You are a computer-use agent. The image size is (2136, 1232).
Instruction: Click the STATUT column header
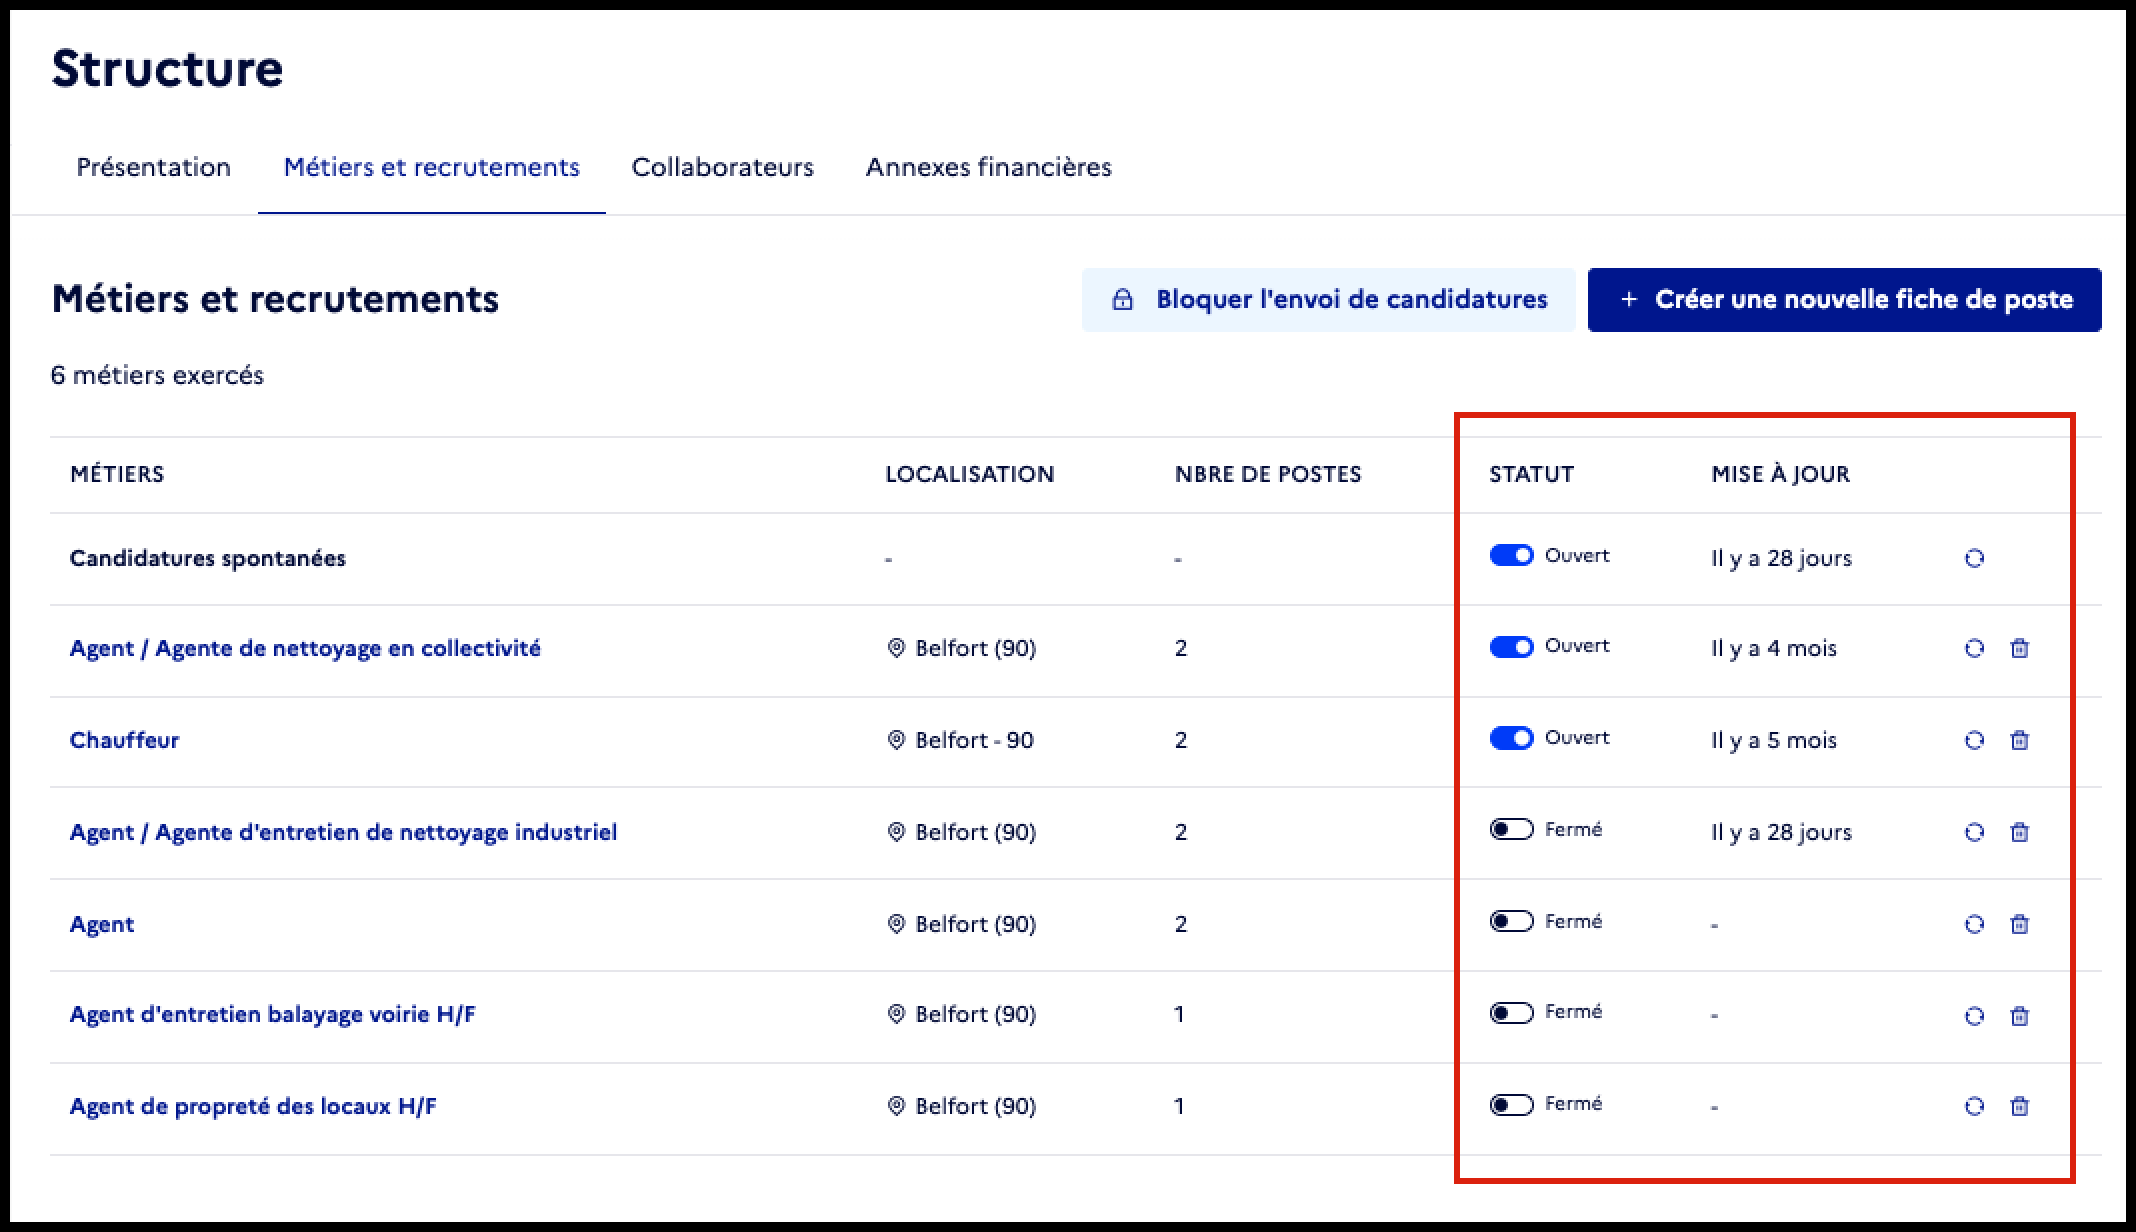(x=1531, y=474)
